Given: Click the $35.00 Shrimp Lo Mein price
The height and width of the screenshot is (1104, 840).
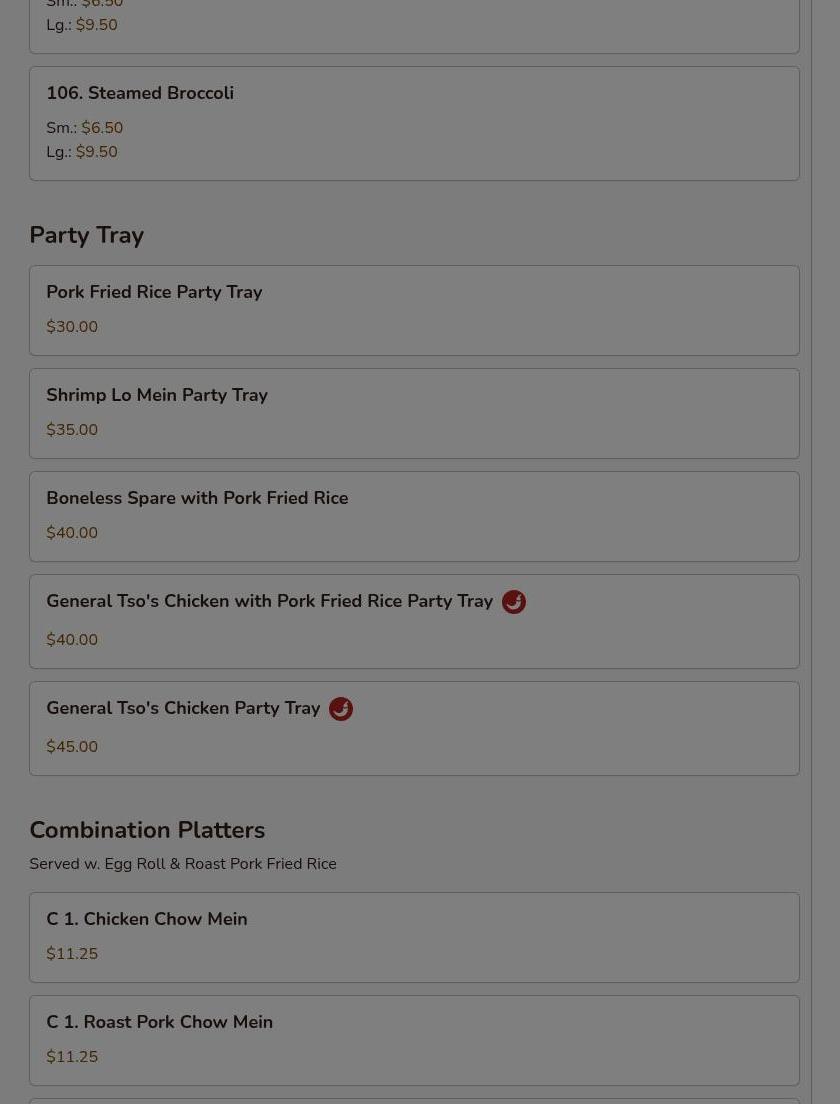Looking at the screenshot, I should point(72,430).
